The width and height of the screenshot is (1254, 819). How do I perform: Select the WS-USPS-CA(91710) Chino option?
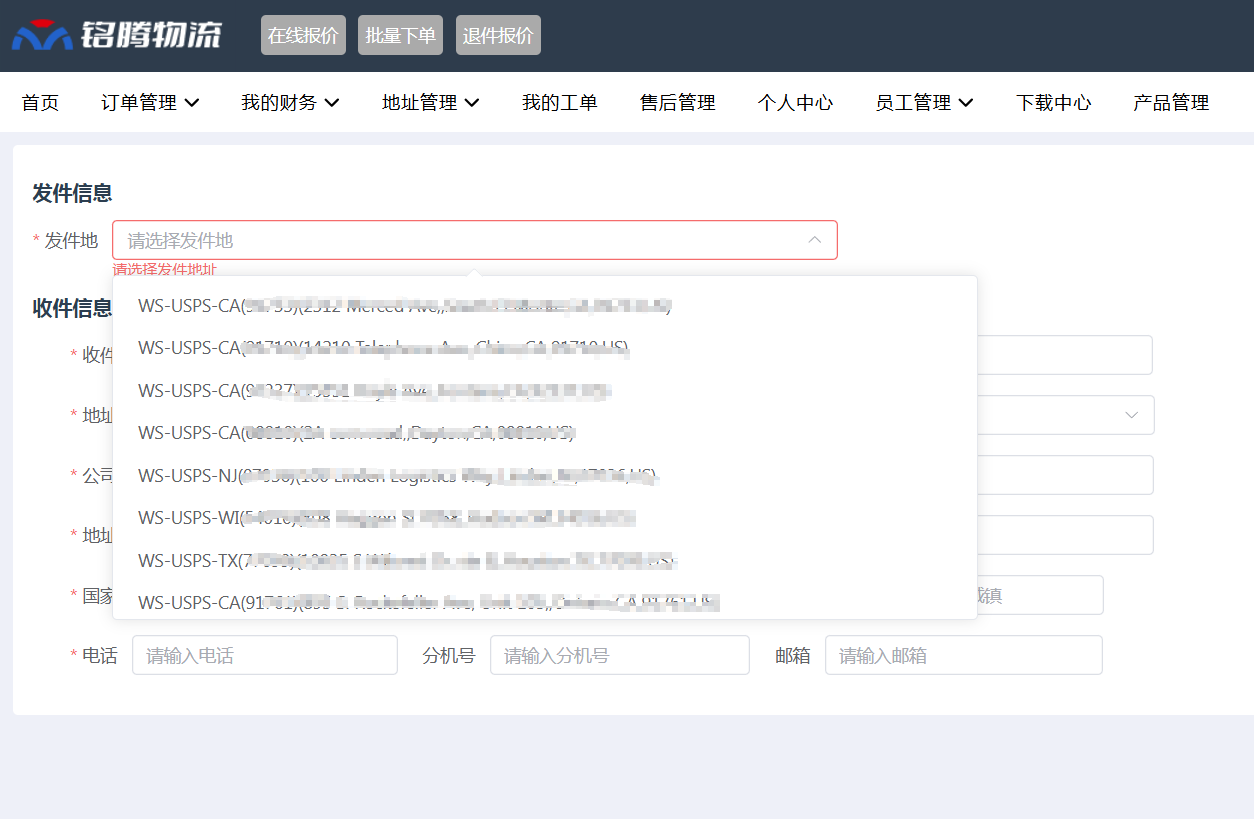(x=545, y=347)
